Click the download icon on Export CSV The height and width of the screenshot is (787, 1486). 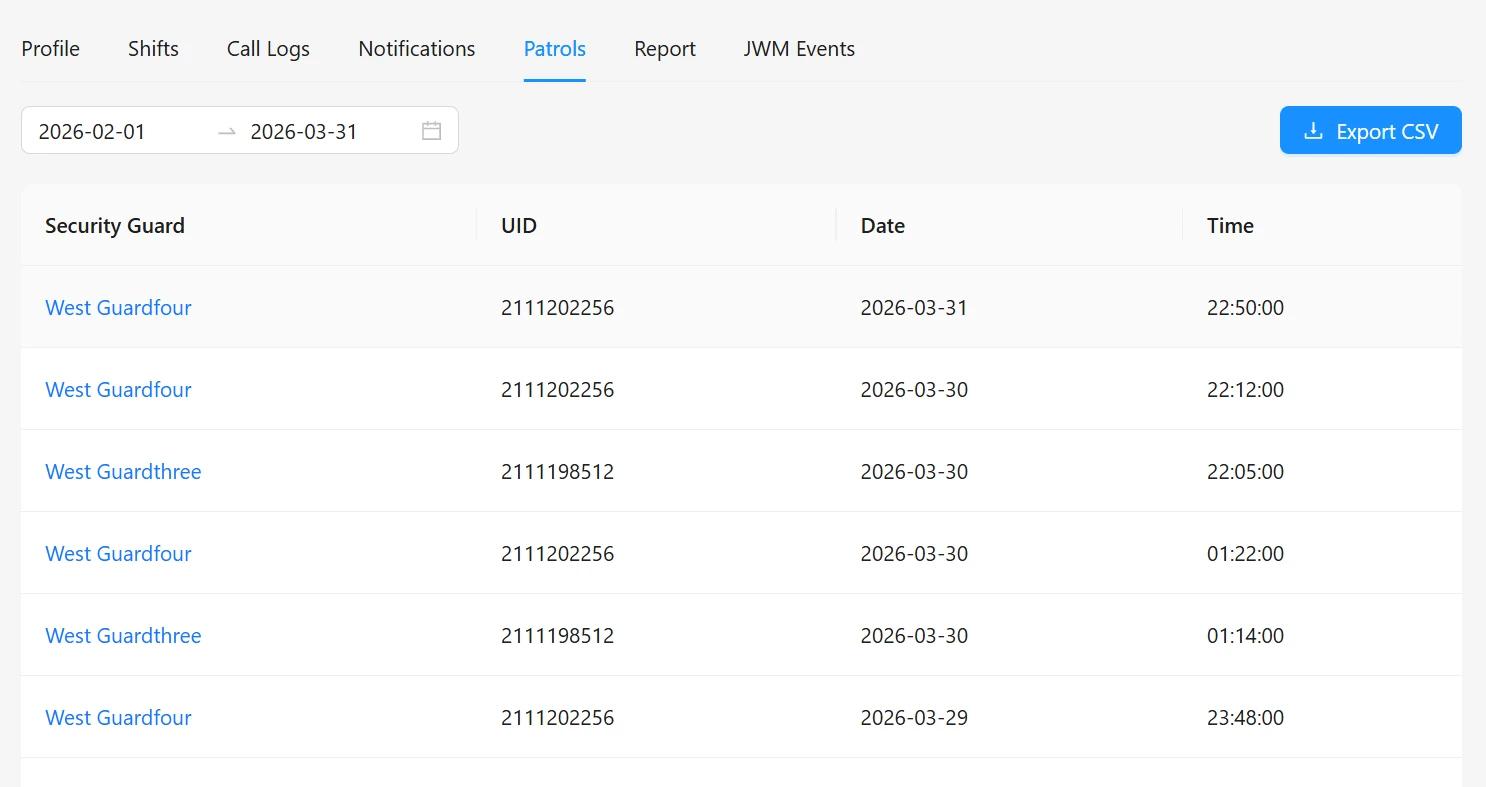(1313, 131)
